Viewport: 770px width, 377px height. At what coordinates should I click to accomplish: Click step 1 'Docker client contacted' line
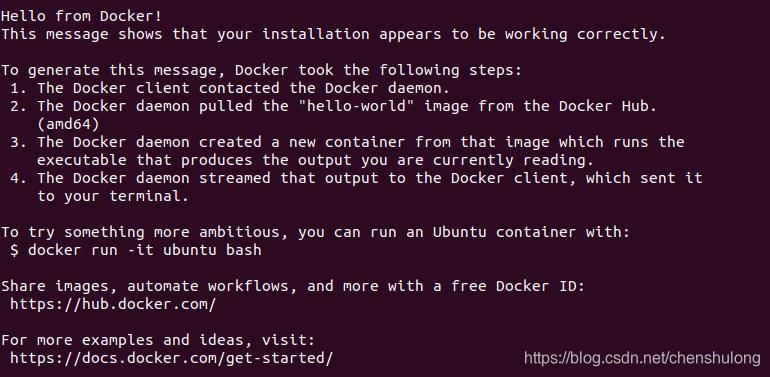click(230, 88)
